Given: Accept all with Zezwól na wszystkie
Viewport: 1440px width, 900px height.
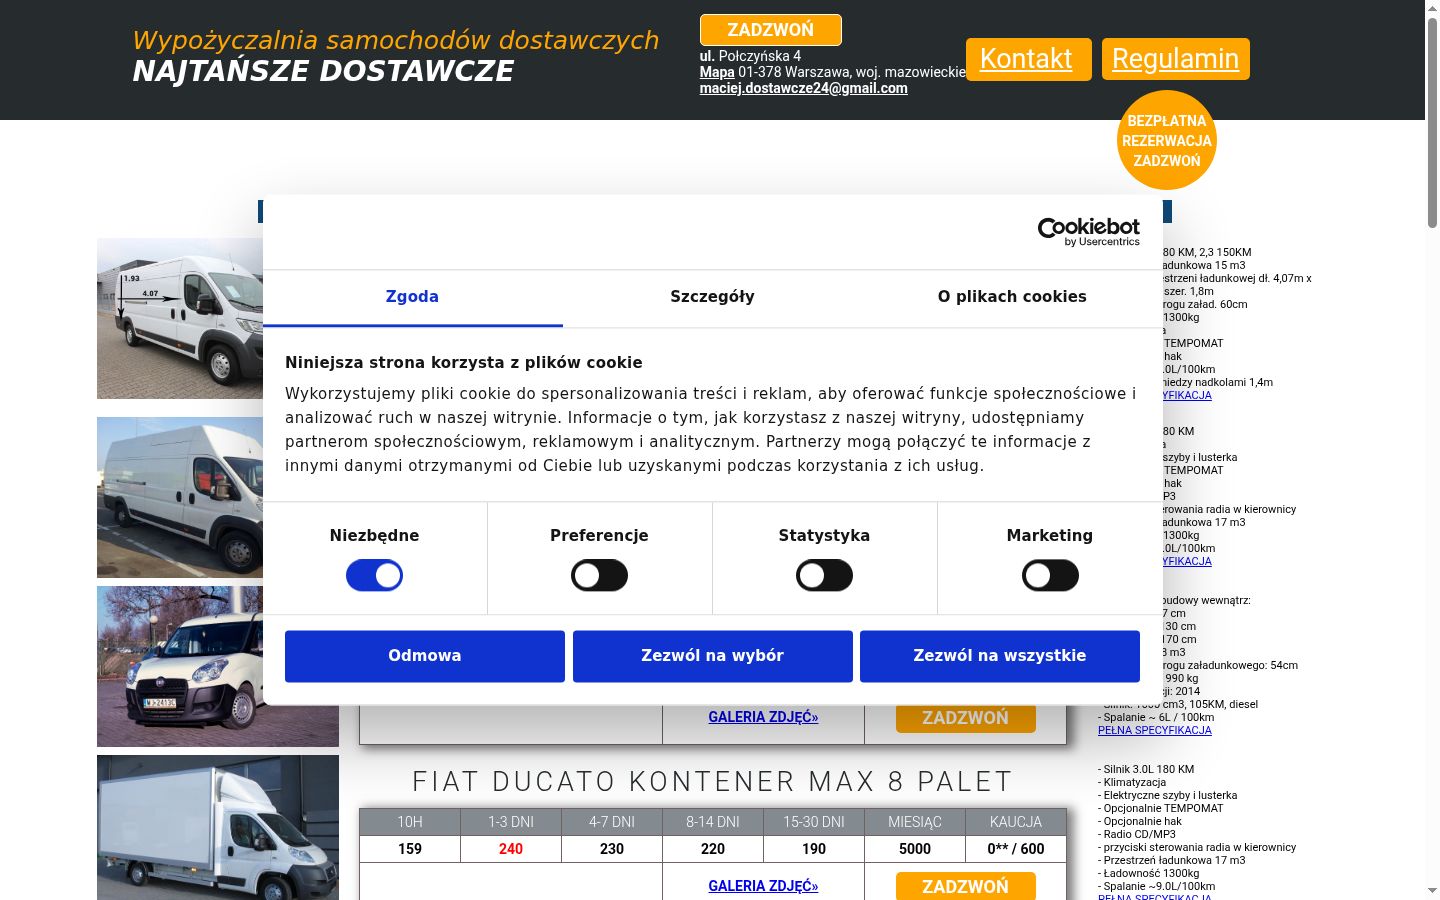Looking at the screenshot, I should point(1000,656).
